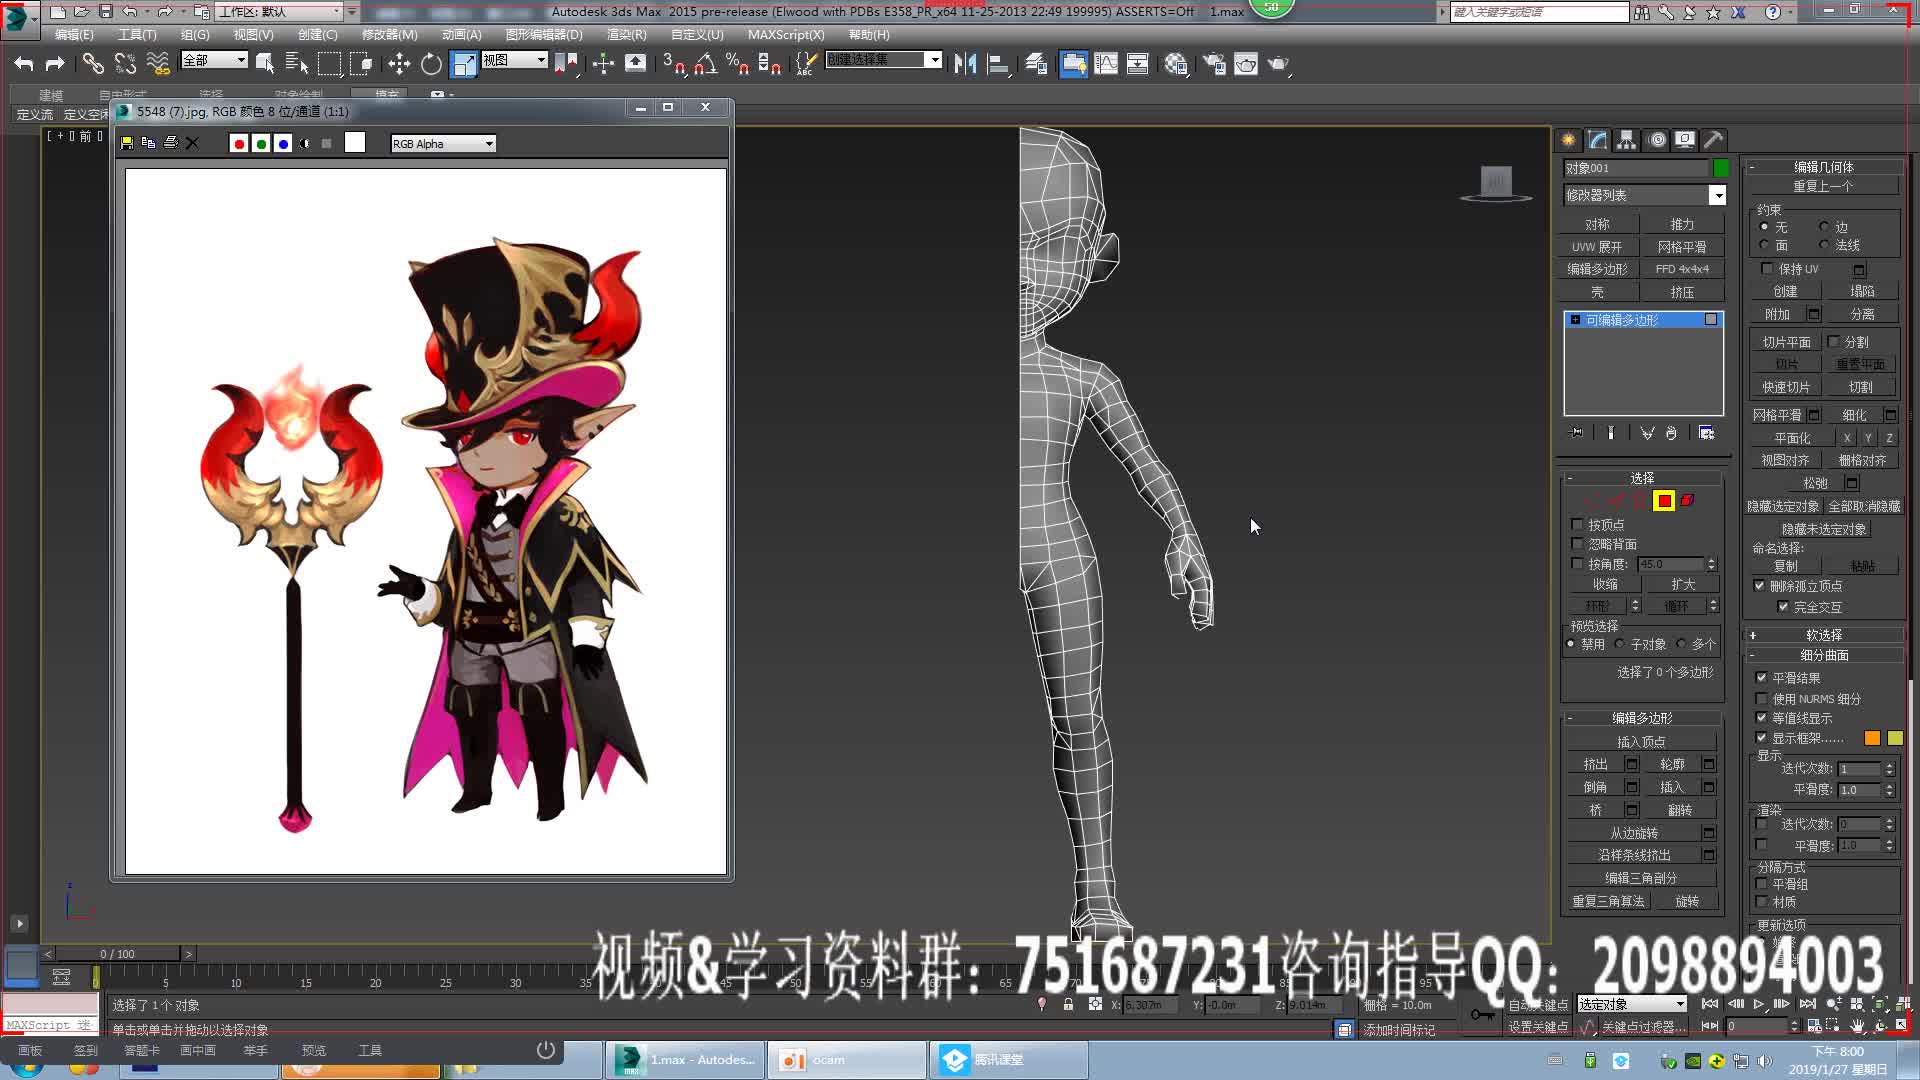Screen dimensions: 1920x1080
Task: Save the 5548 (7).jpg image
Action: (x=127, y=143)
